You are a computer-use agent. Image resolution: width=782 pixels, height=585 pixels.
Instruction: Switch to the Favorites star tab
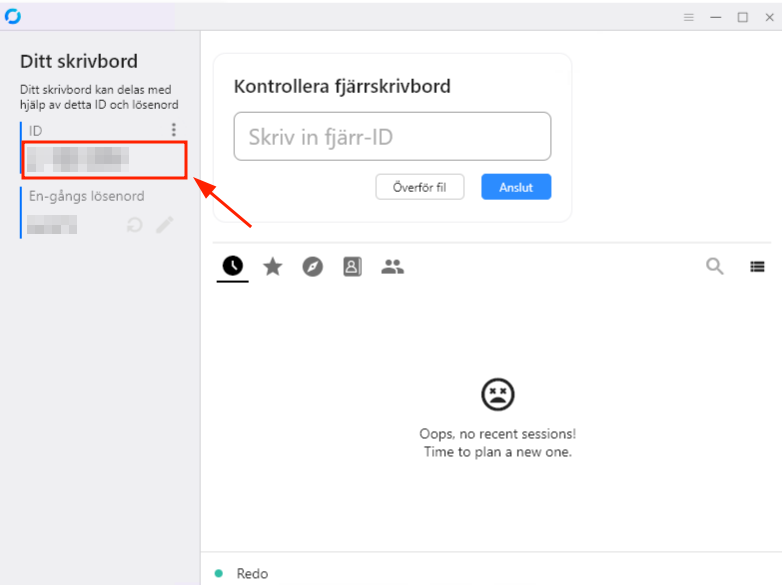272,266
